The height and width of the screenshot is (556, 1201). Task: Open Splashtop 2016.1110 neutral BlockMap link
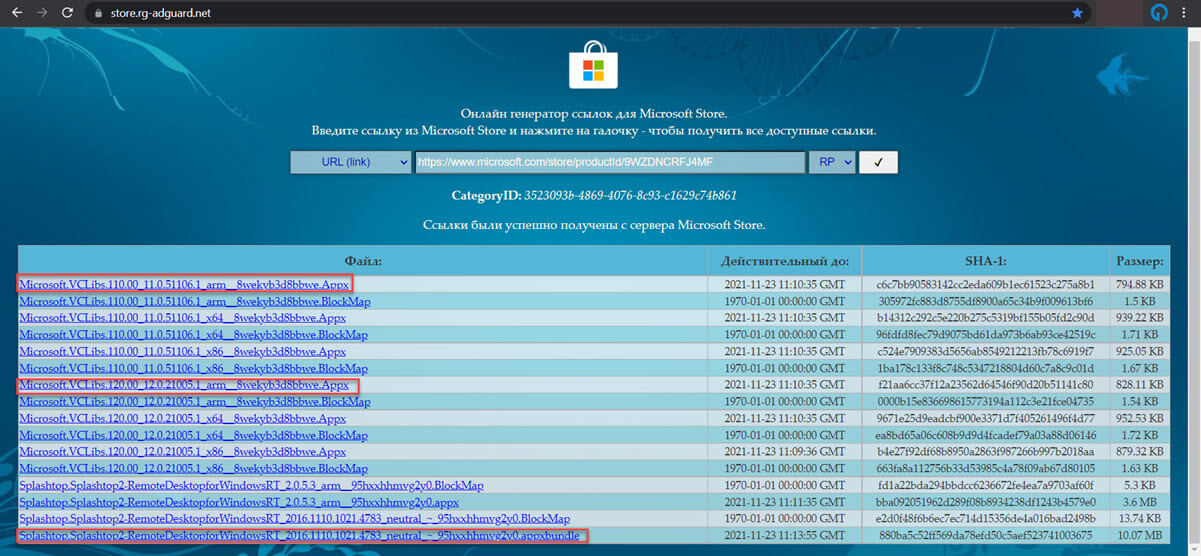pyautogui.click(x=295, y=519)
